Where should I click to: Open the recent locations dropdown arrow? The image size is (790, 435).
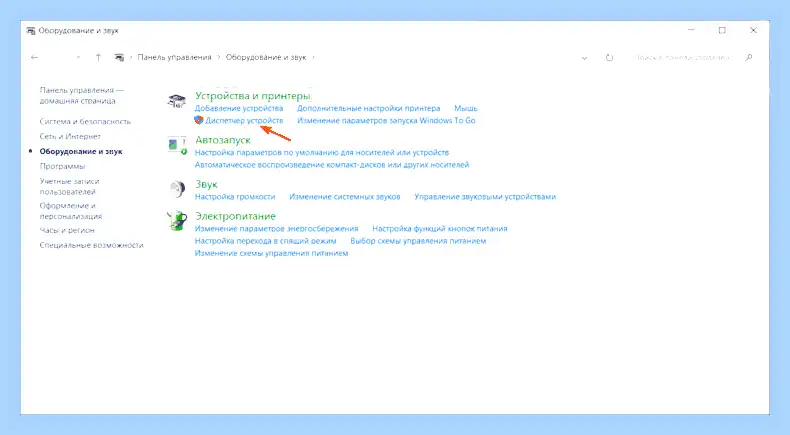(78, 57)
